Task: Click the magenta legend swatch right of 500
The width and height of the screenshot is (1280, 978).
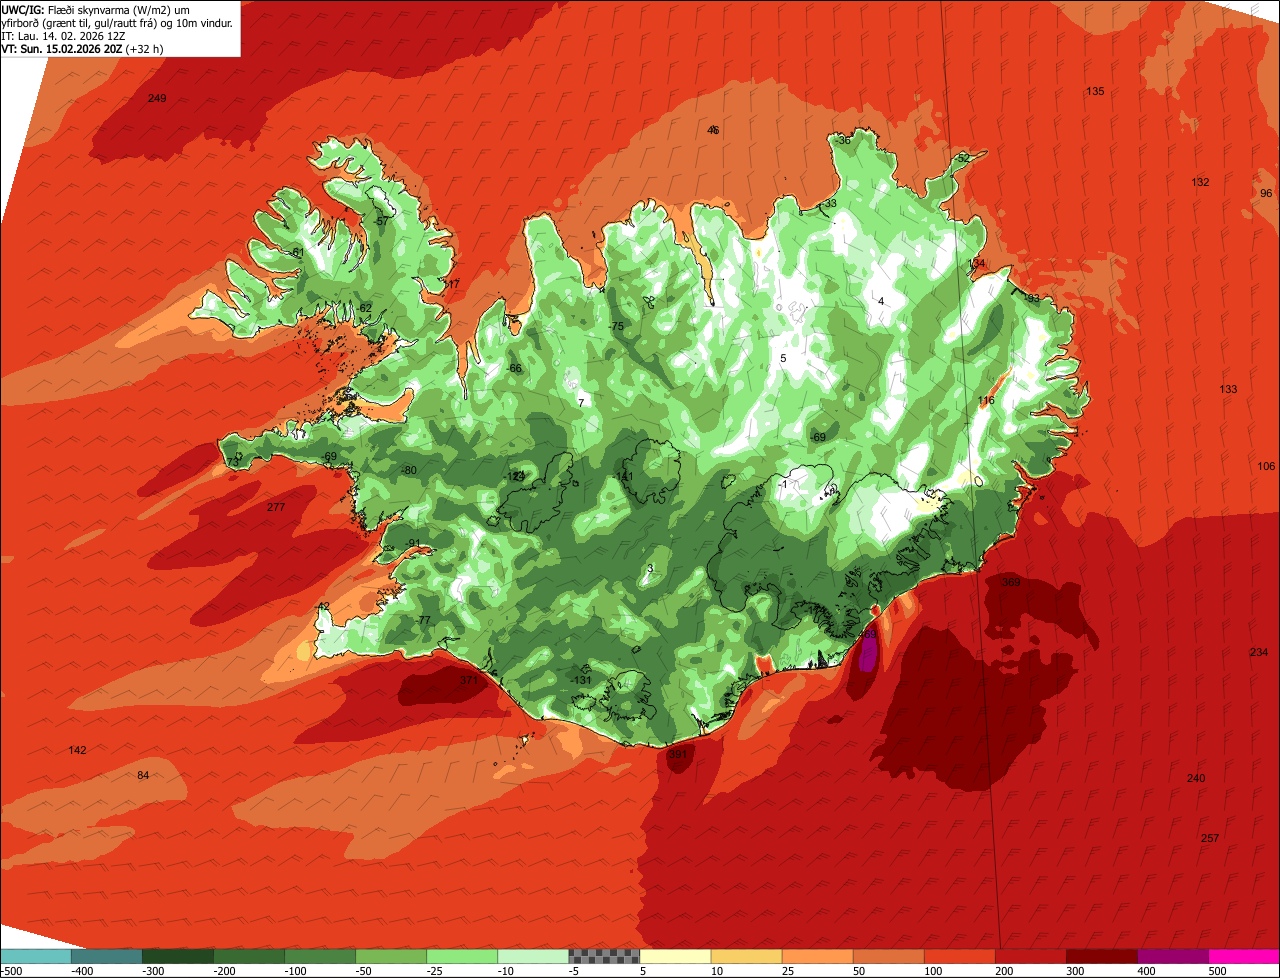Action: click(1244, 956)
